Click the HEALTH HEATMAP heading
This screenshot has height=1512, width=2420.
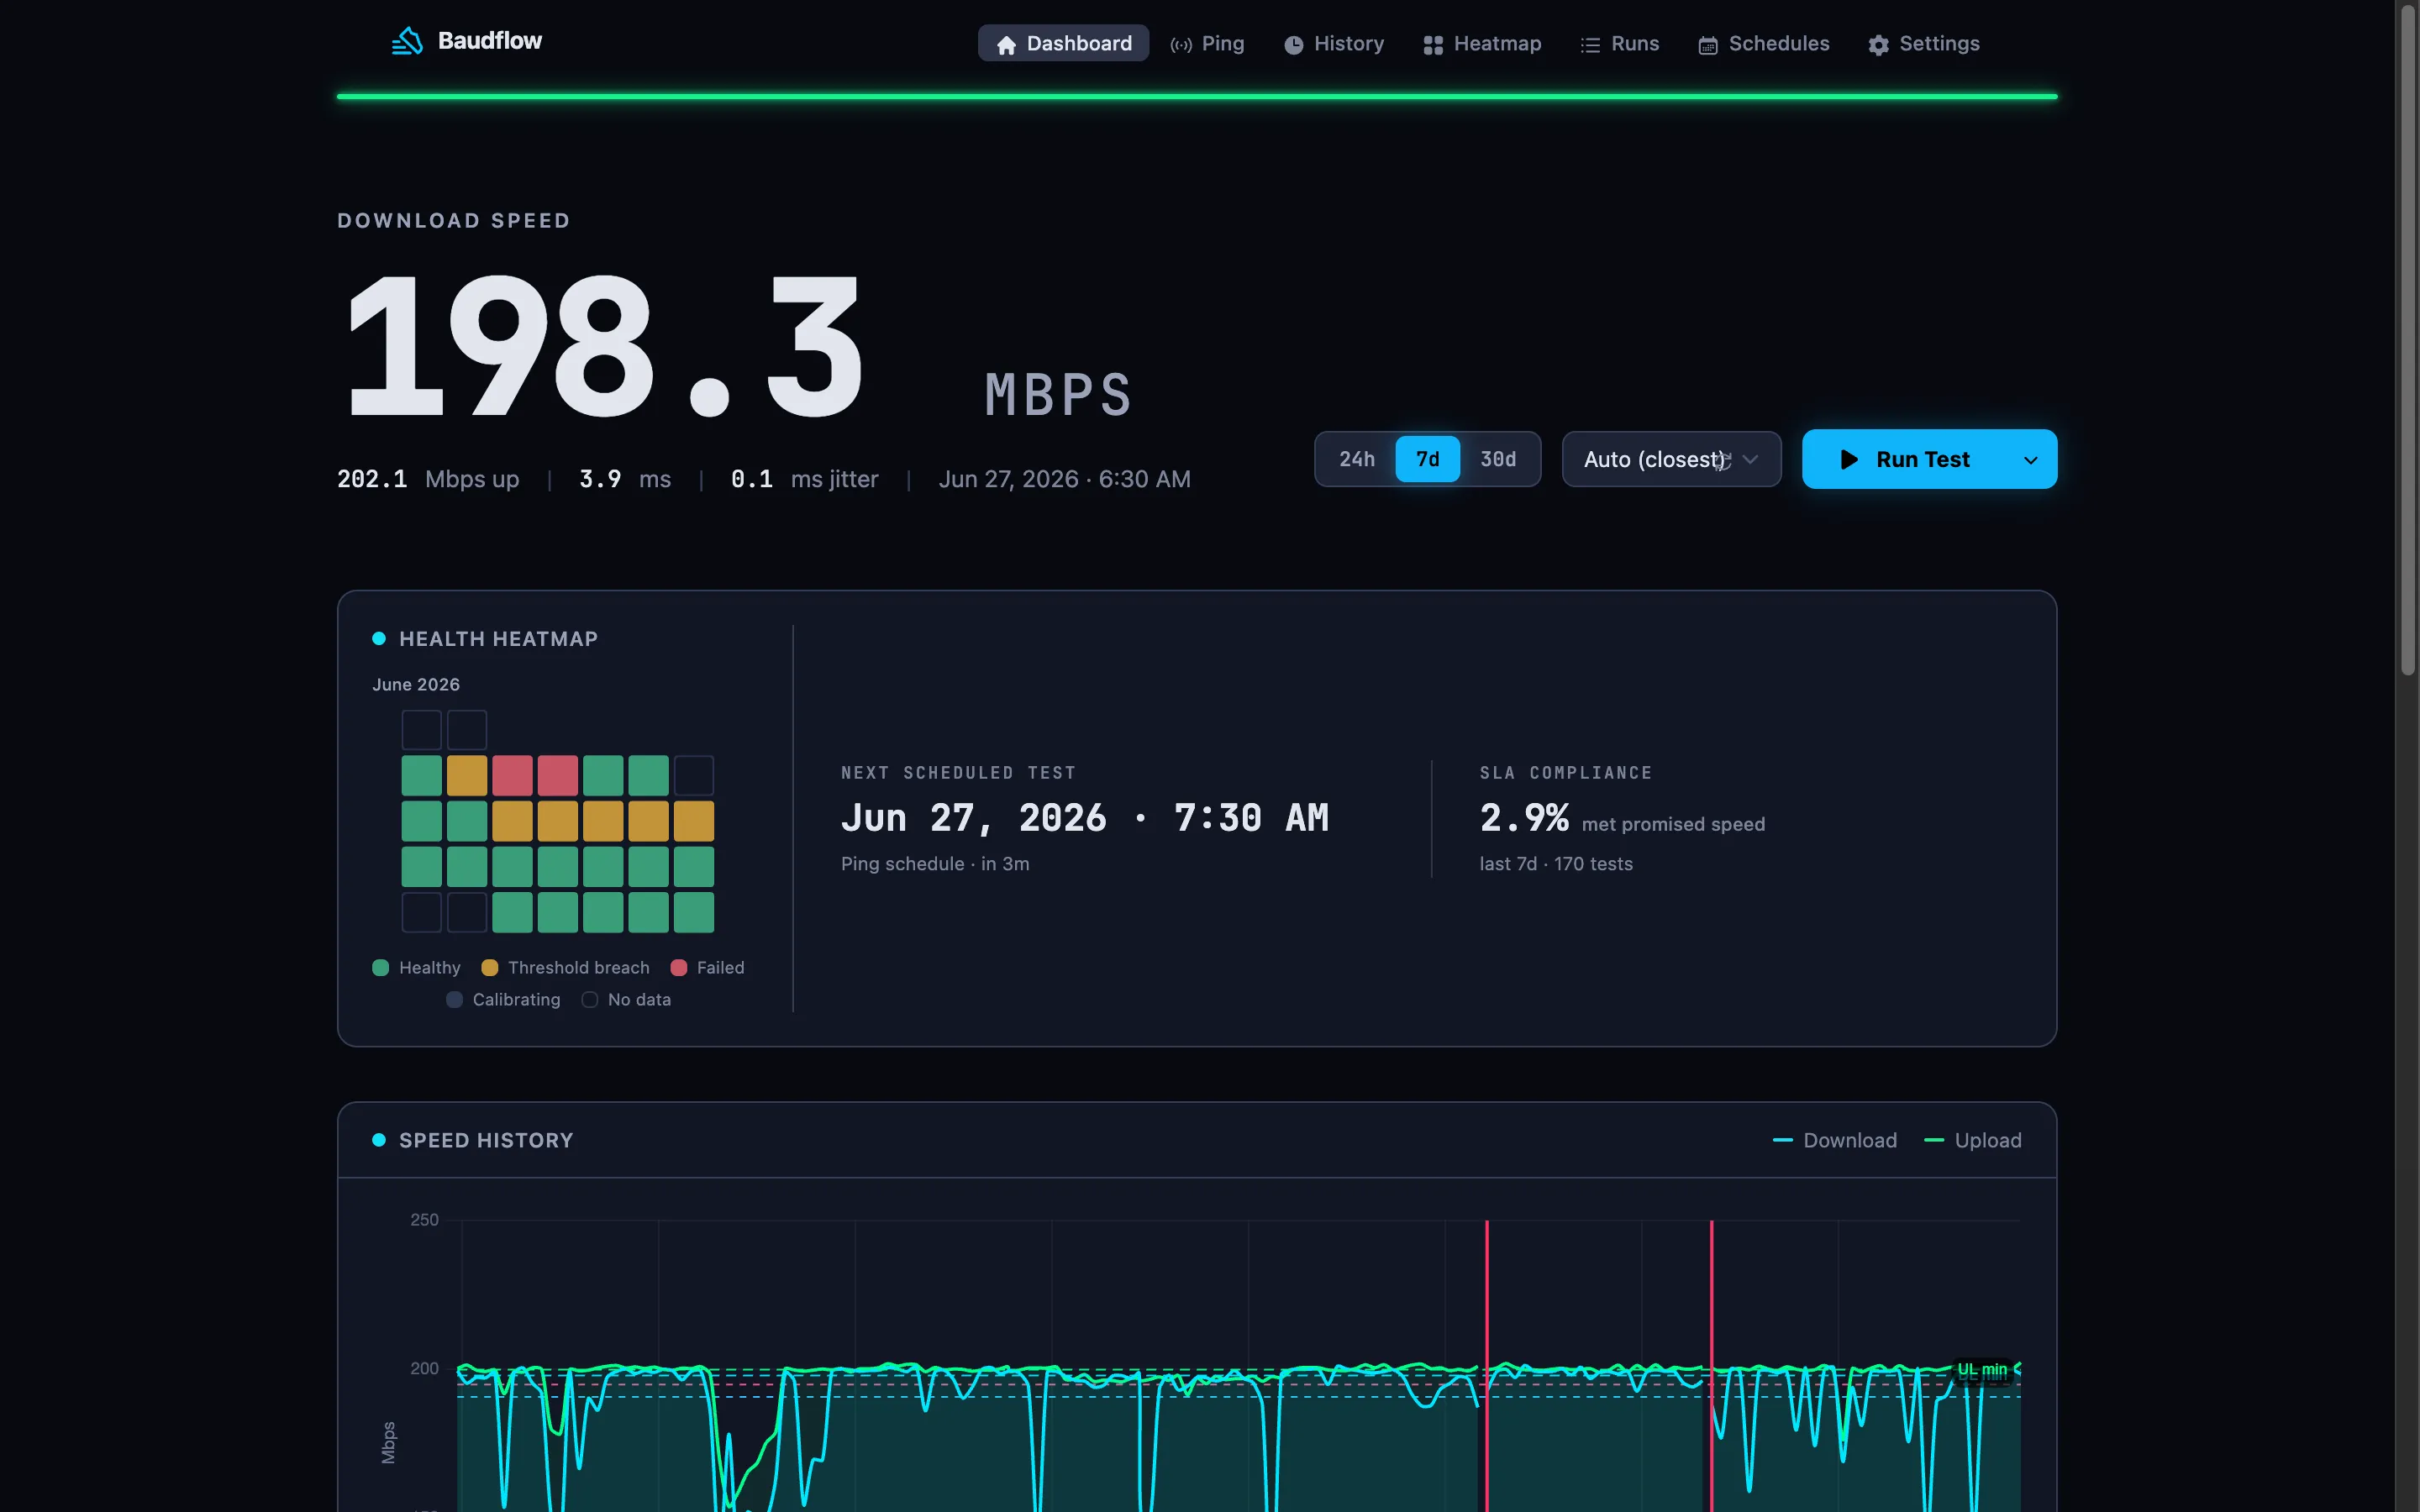click(x=498, y=639)
